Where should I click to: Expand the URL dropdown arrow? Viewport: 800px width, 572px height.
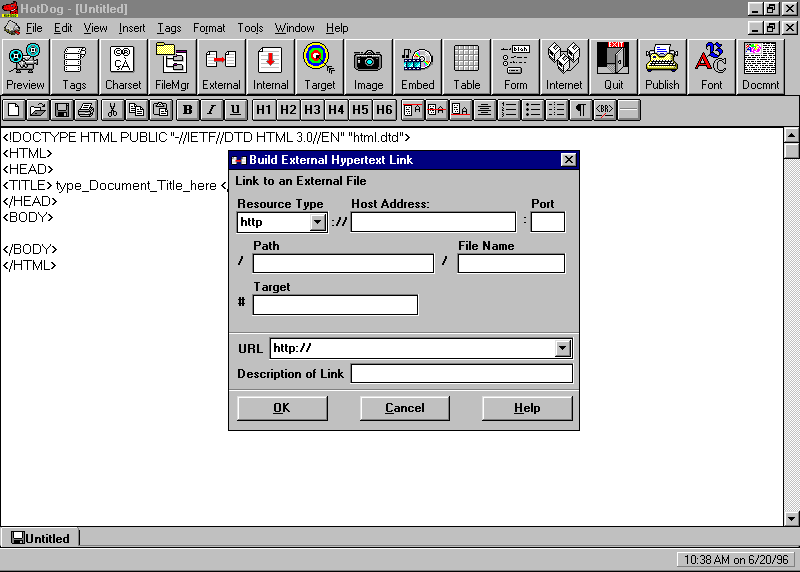tap(562, 348)
